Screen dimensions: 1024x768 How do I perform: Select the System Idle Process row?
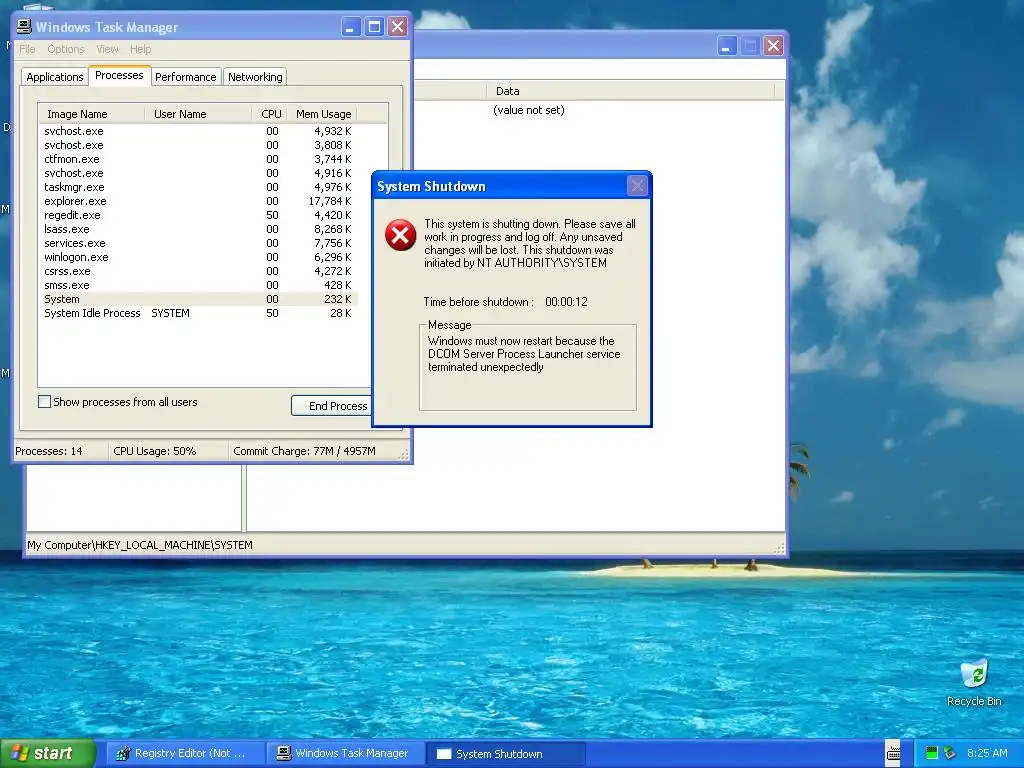coord(198,313)
